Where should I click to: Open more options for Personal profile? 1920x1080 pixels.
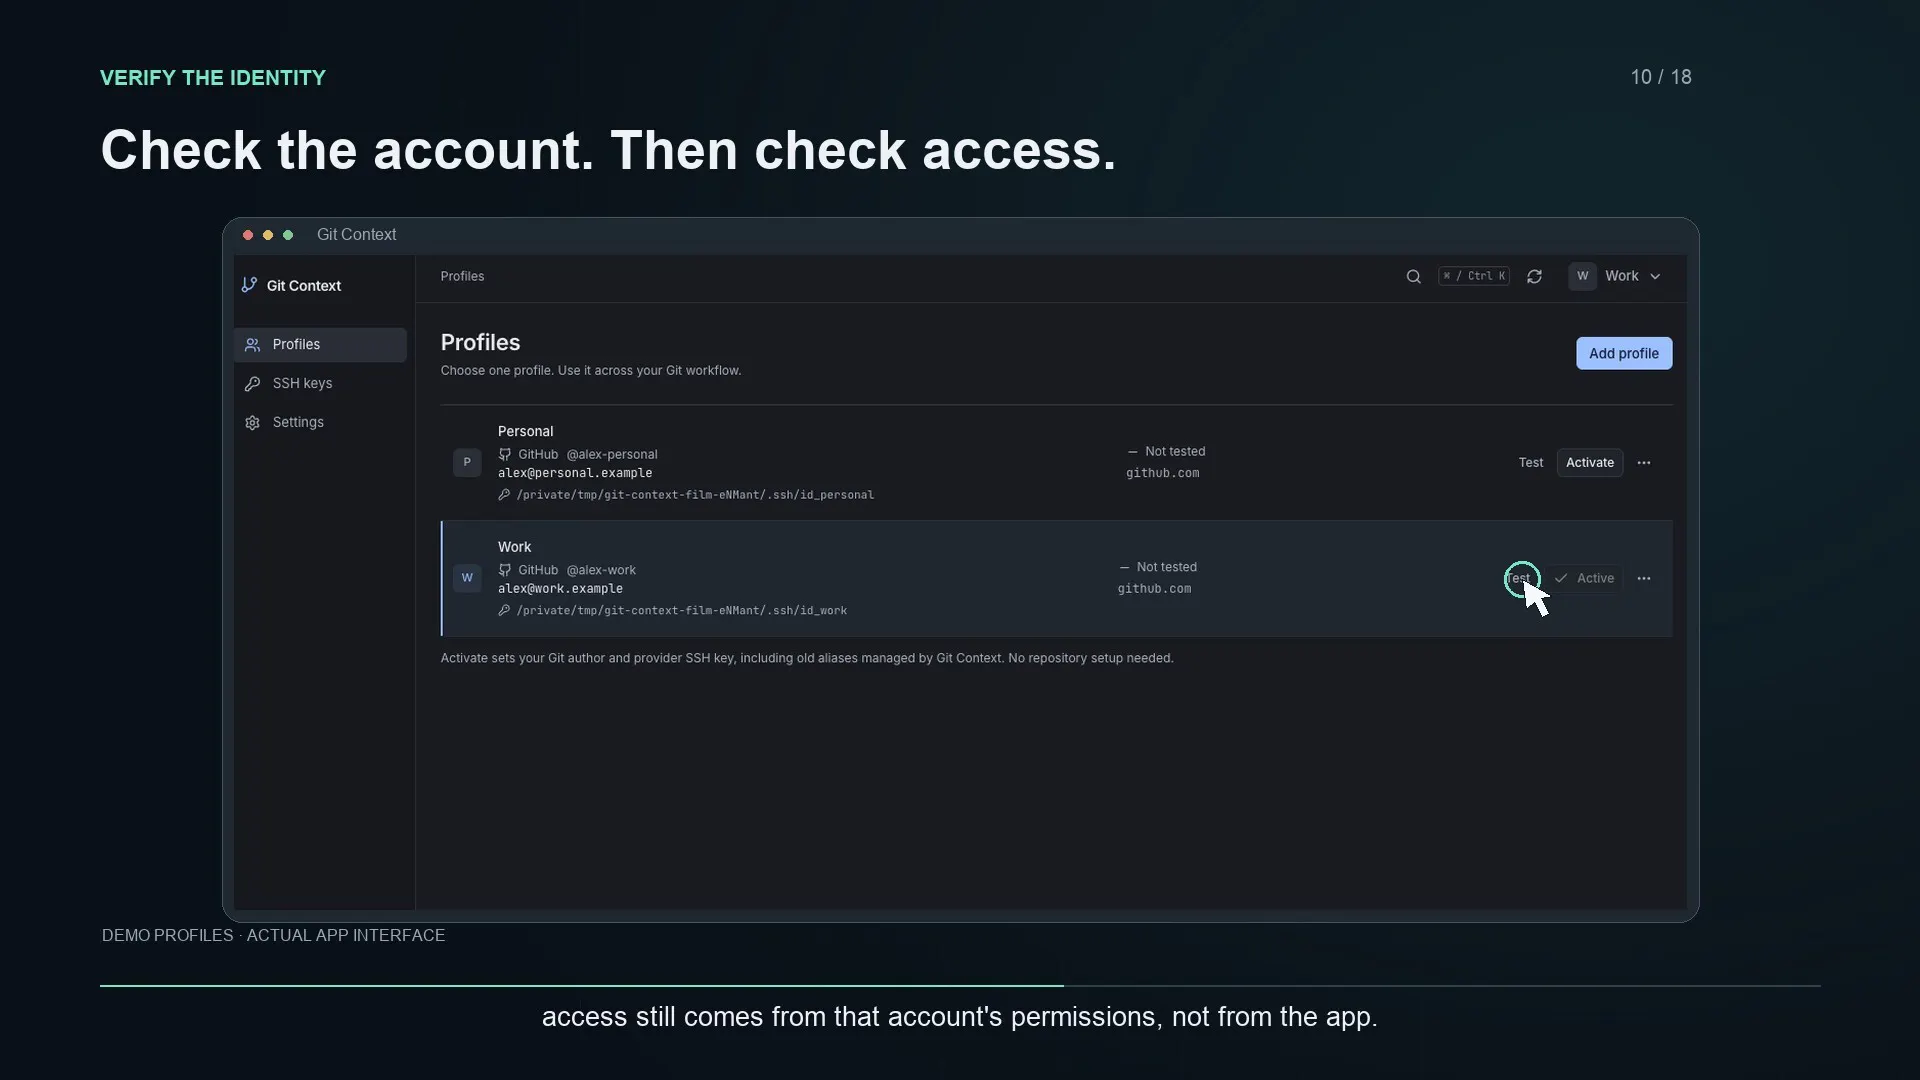[1644, 462]
